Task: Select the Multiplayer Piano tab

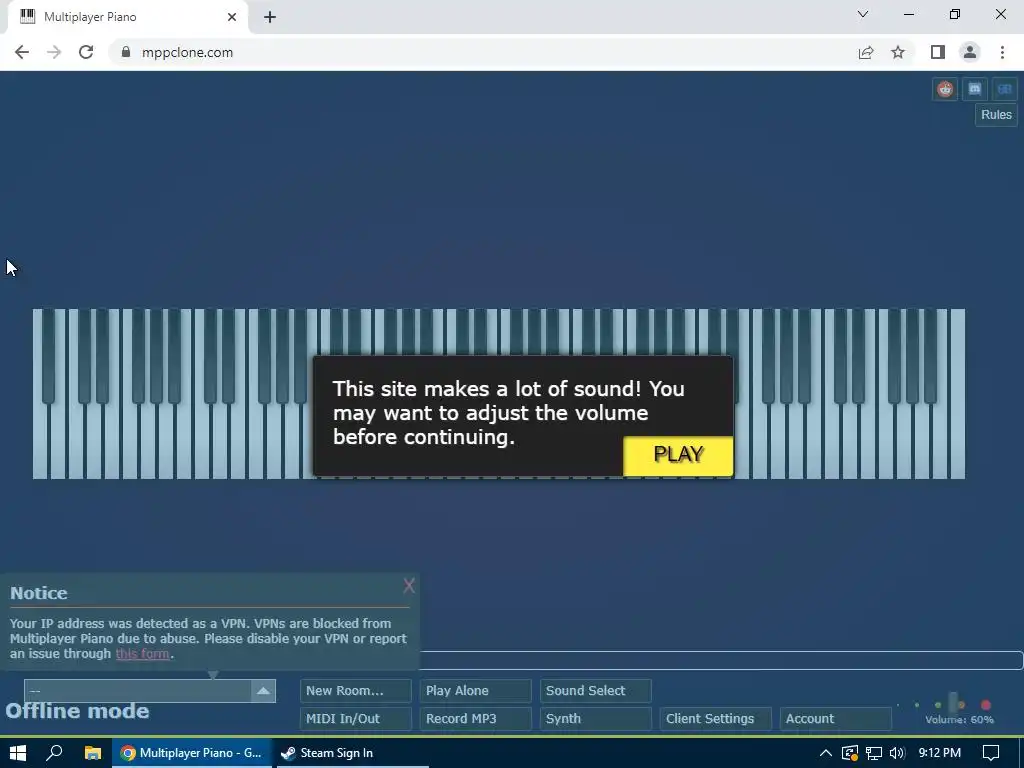Action: coord(127,17)
